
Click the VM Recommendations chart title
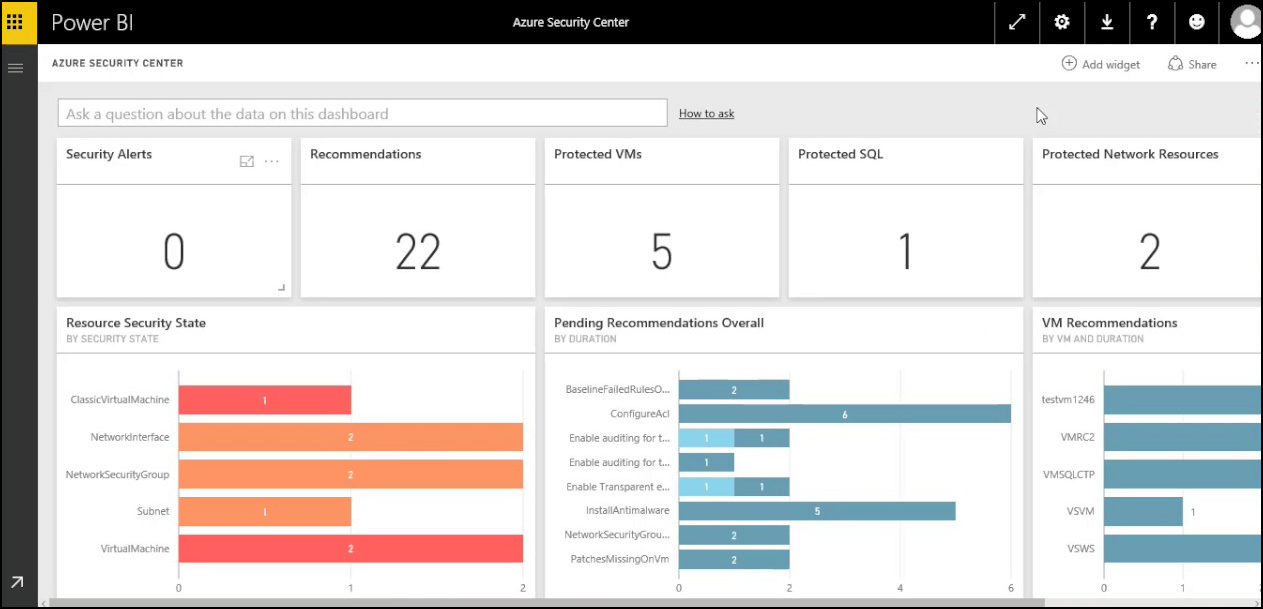tap(1110, 323)
